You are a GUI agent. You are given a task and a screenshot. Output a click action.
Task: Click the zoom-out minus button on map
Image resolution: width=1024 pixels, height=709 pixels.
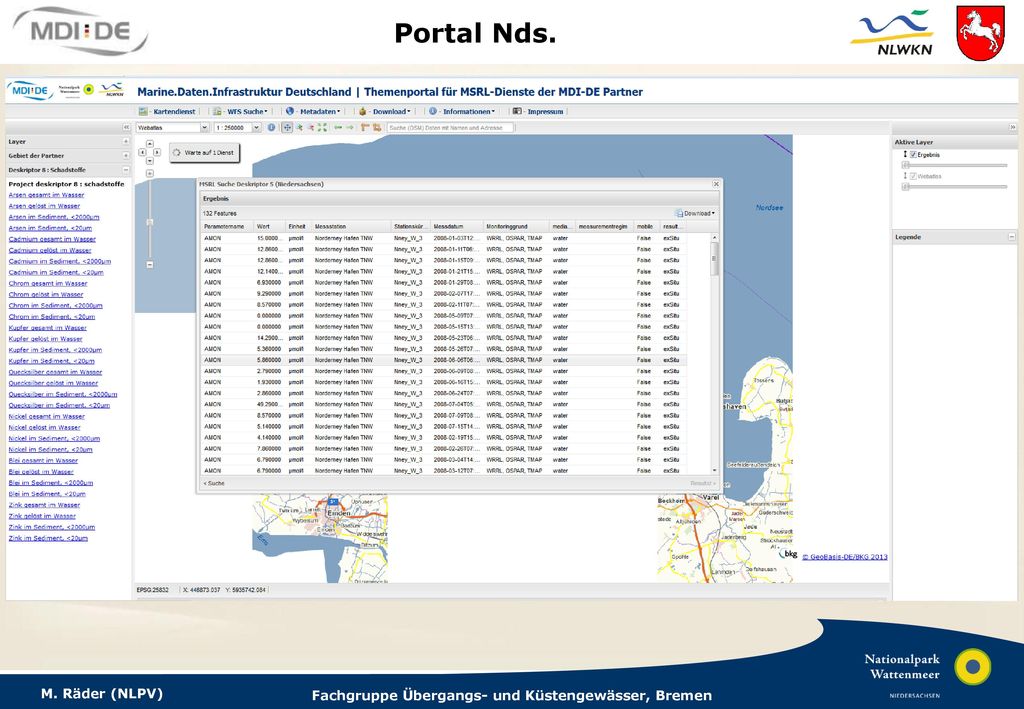[x=150, y=264]
